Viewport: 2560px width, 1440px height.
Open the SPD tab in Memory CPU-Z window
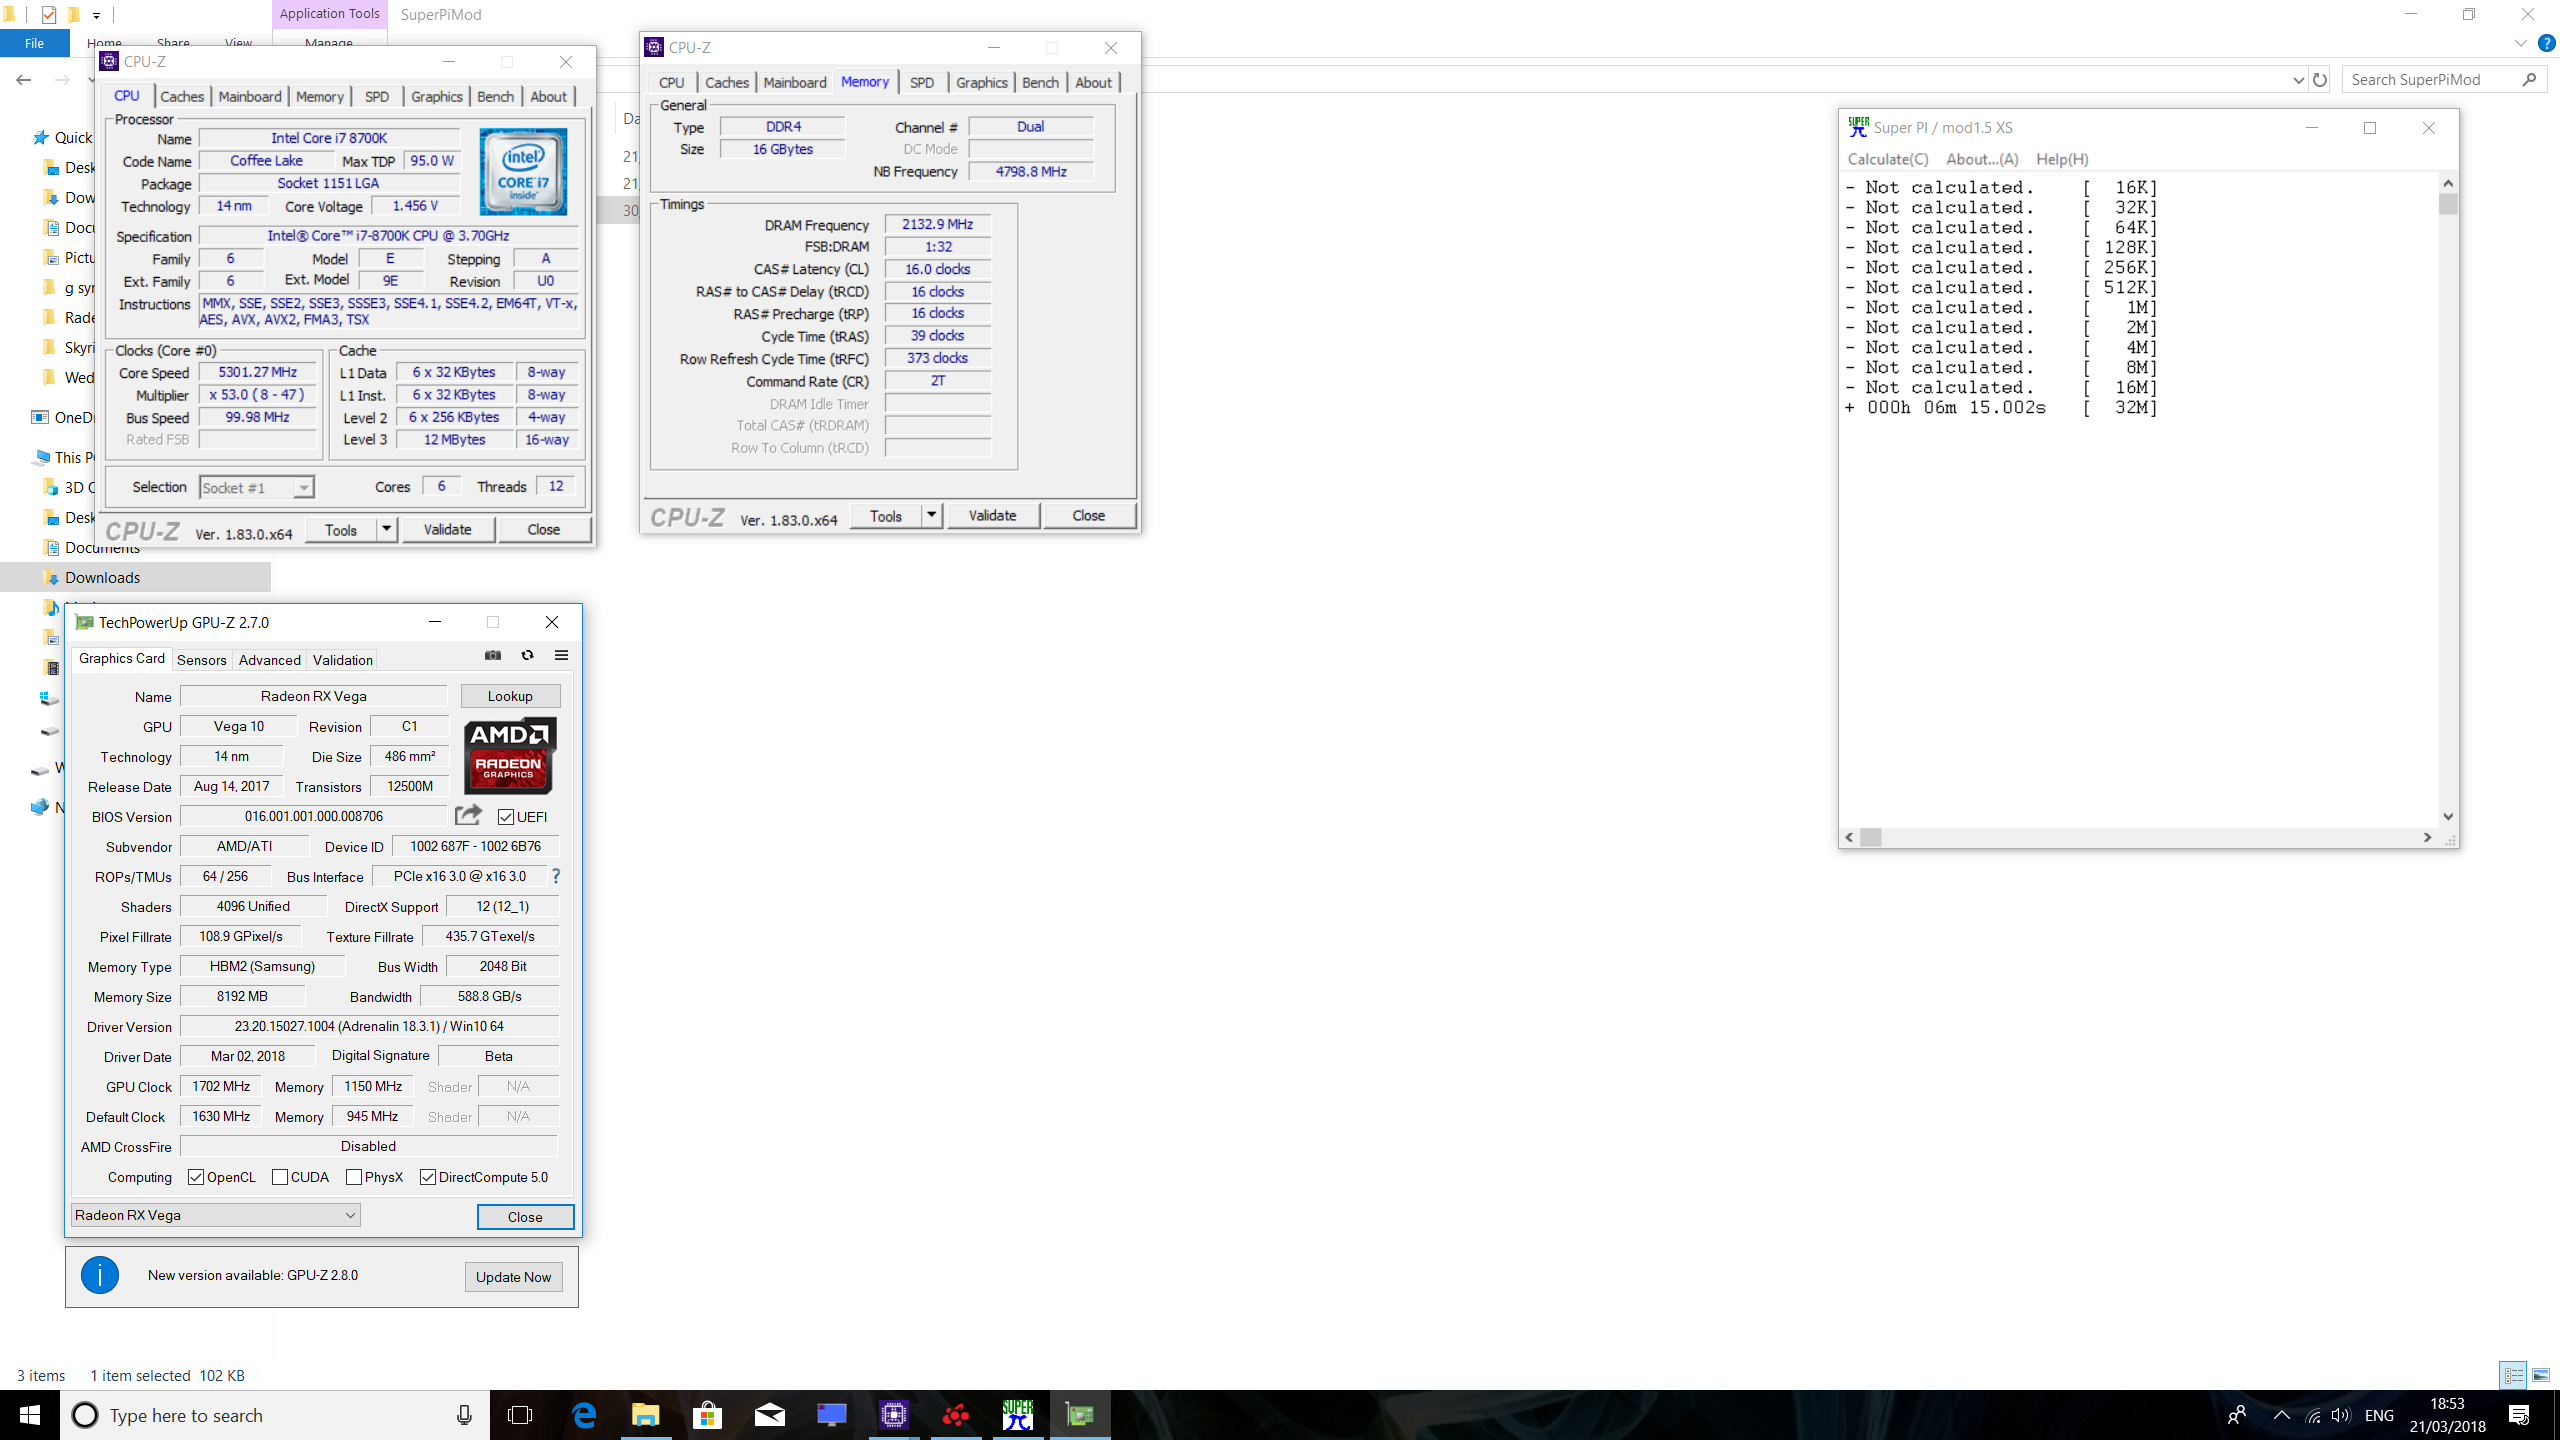click(922, 82)
